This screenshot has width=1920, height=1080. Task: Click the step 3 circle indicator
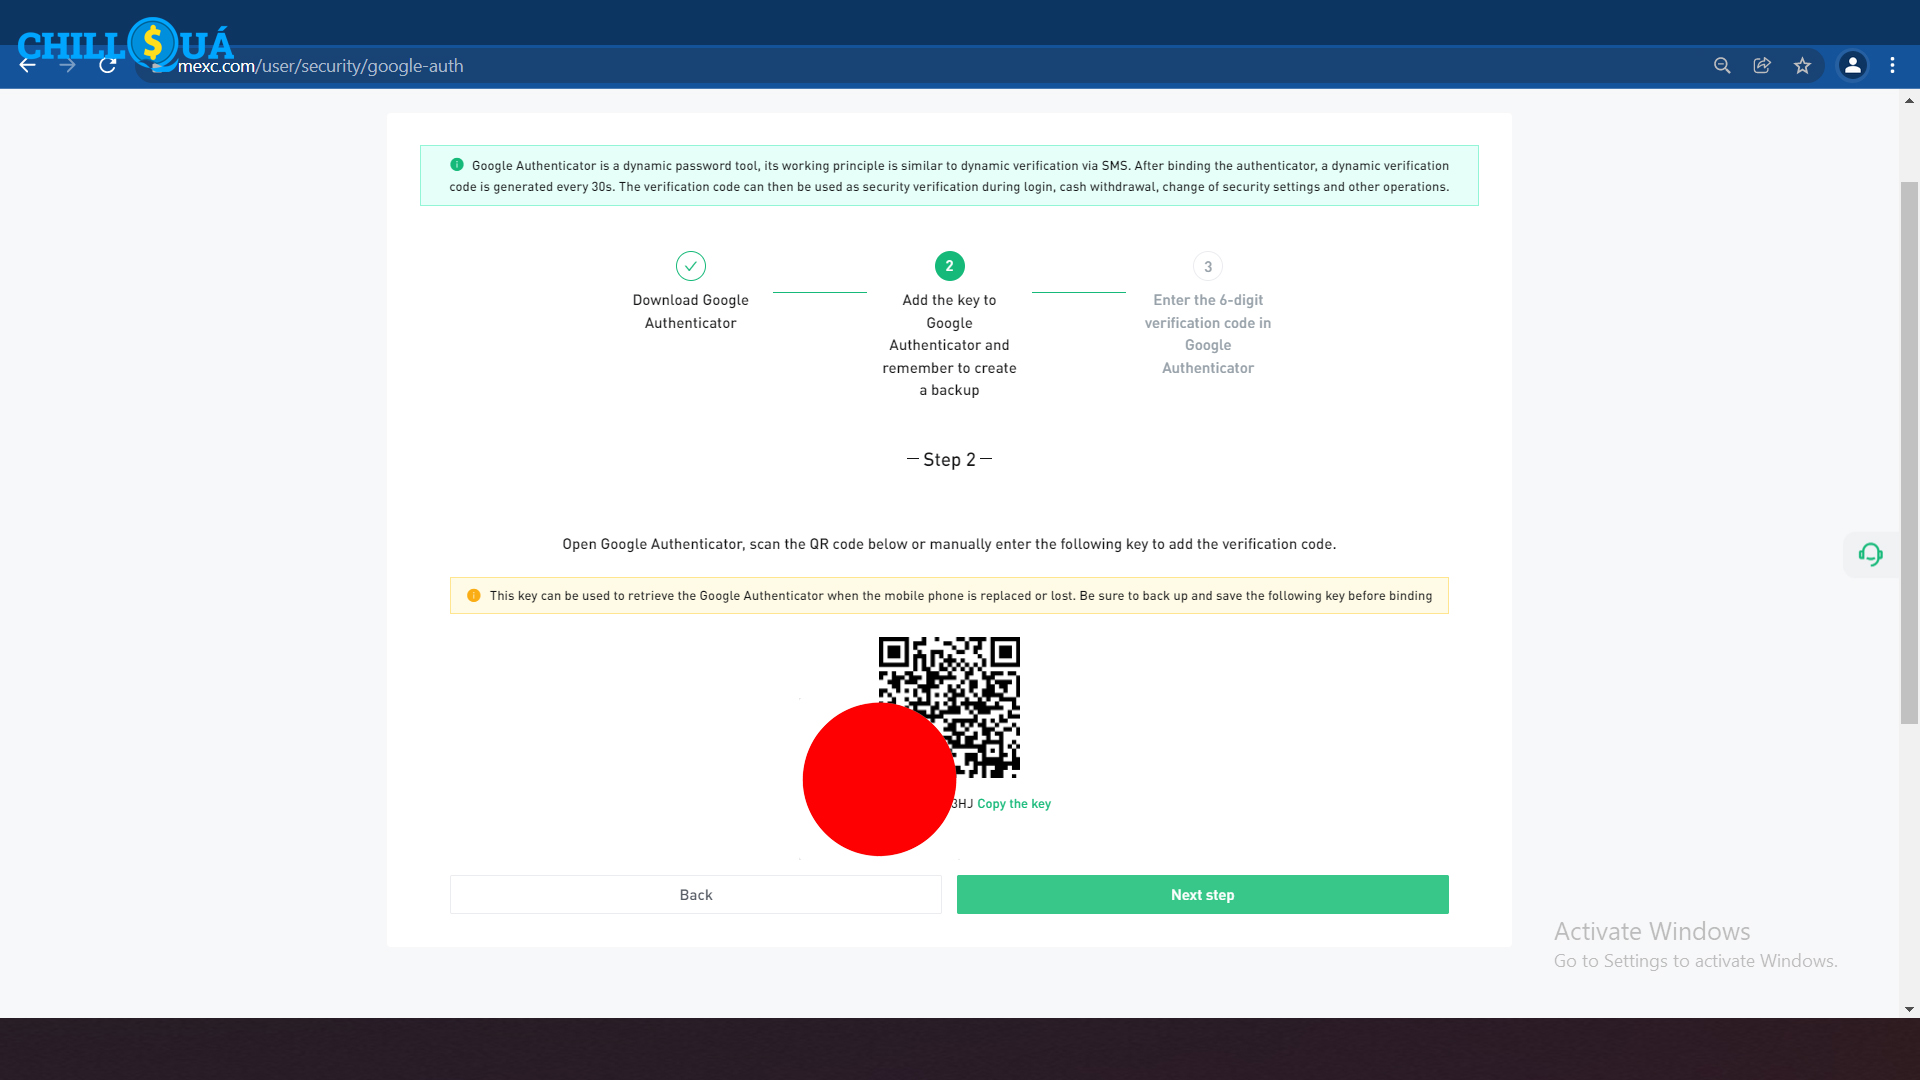(x=1208, y=267)
